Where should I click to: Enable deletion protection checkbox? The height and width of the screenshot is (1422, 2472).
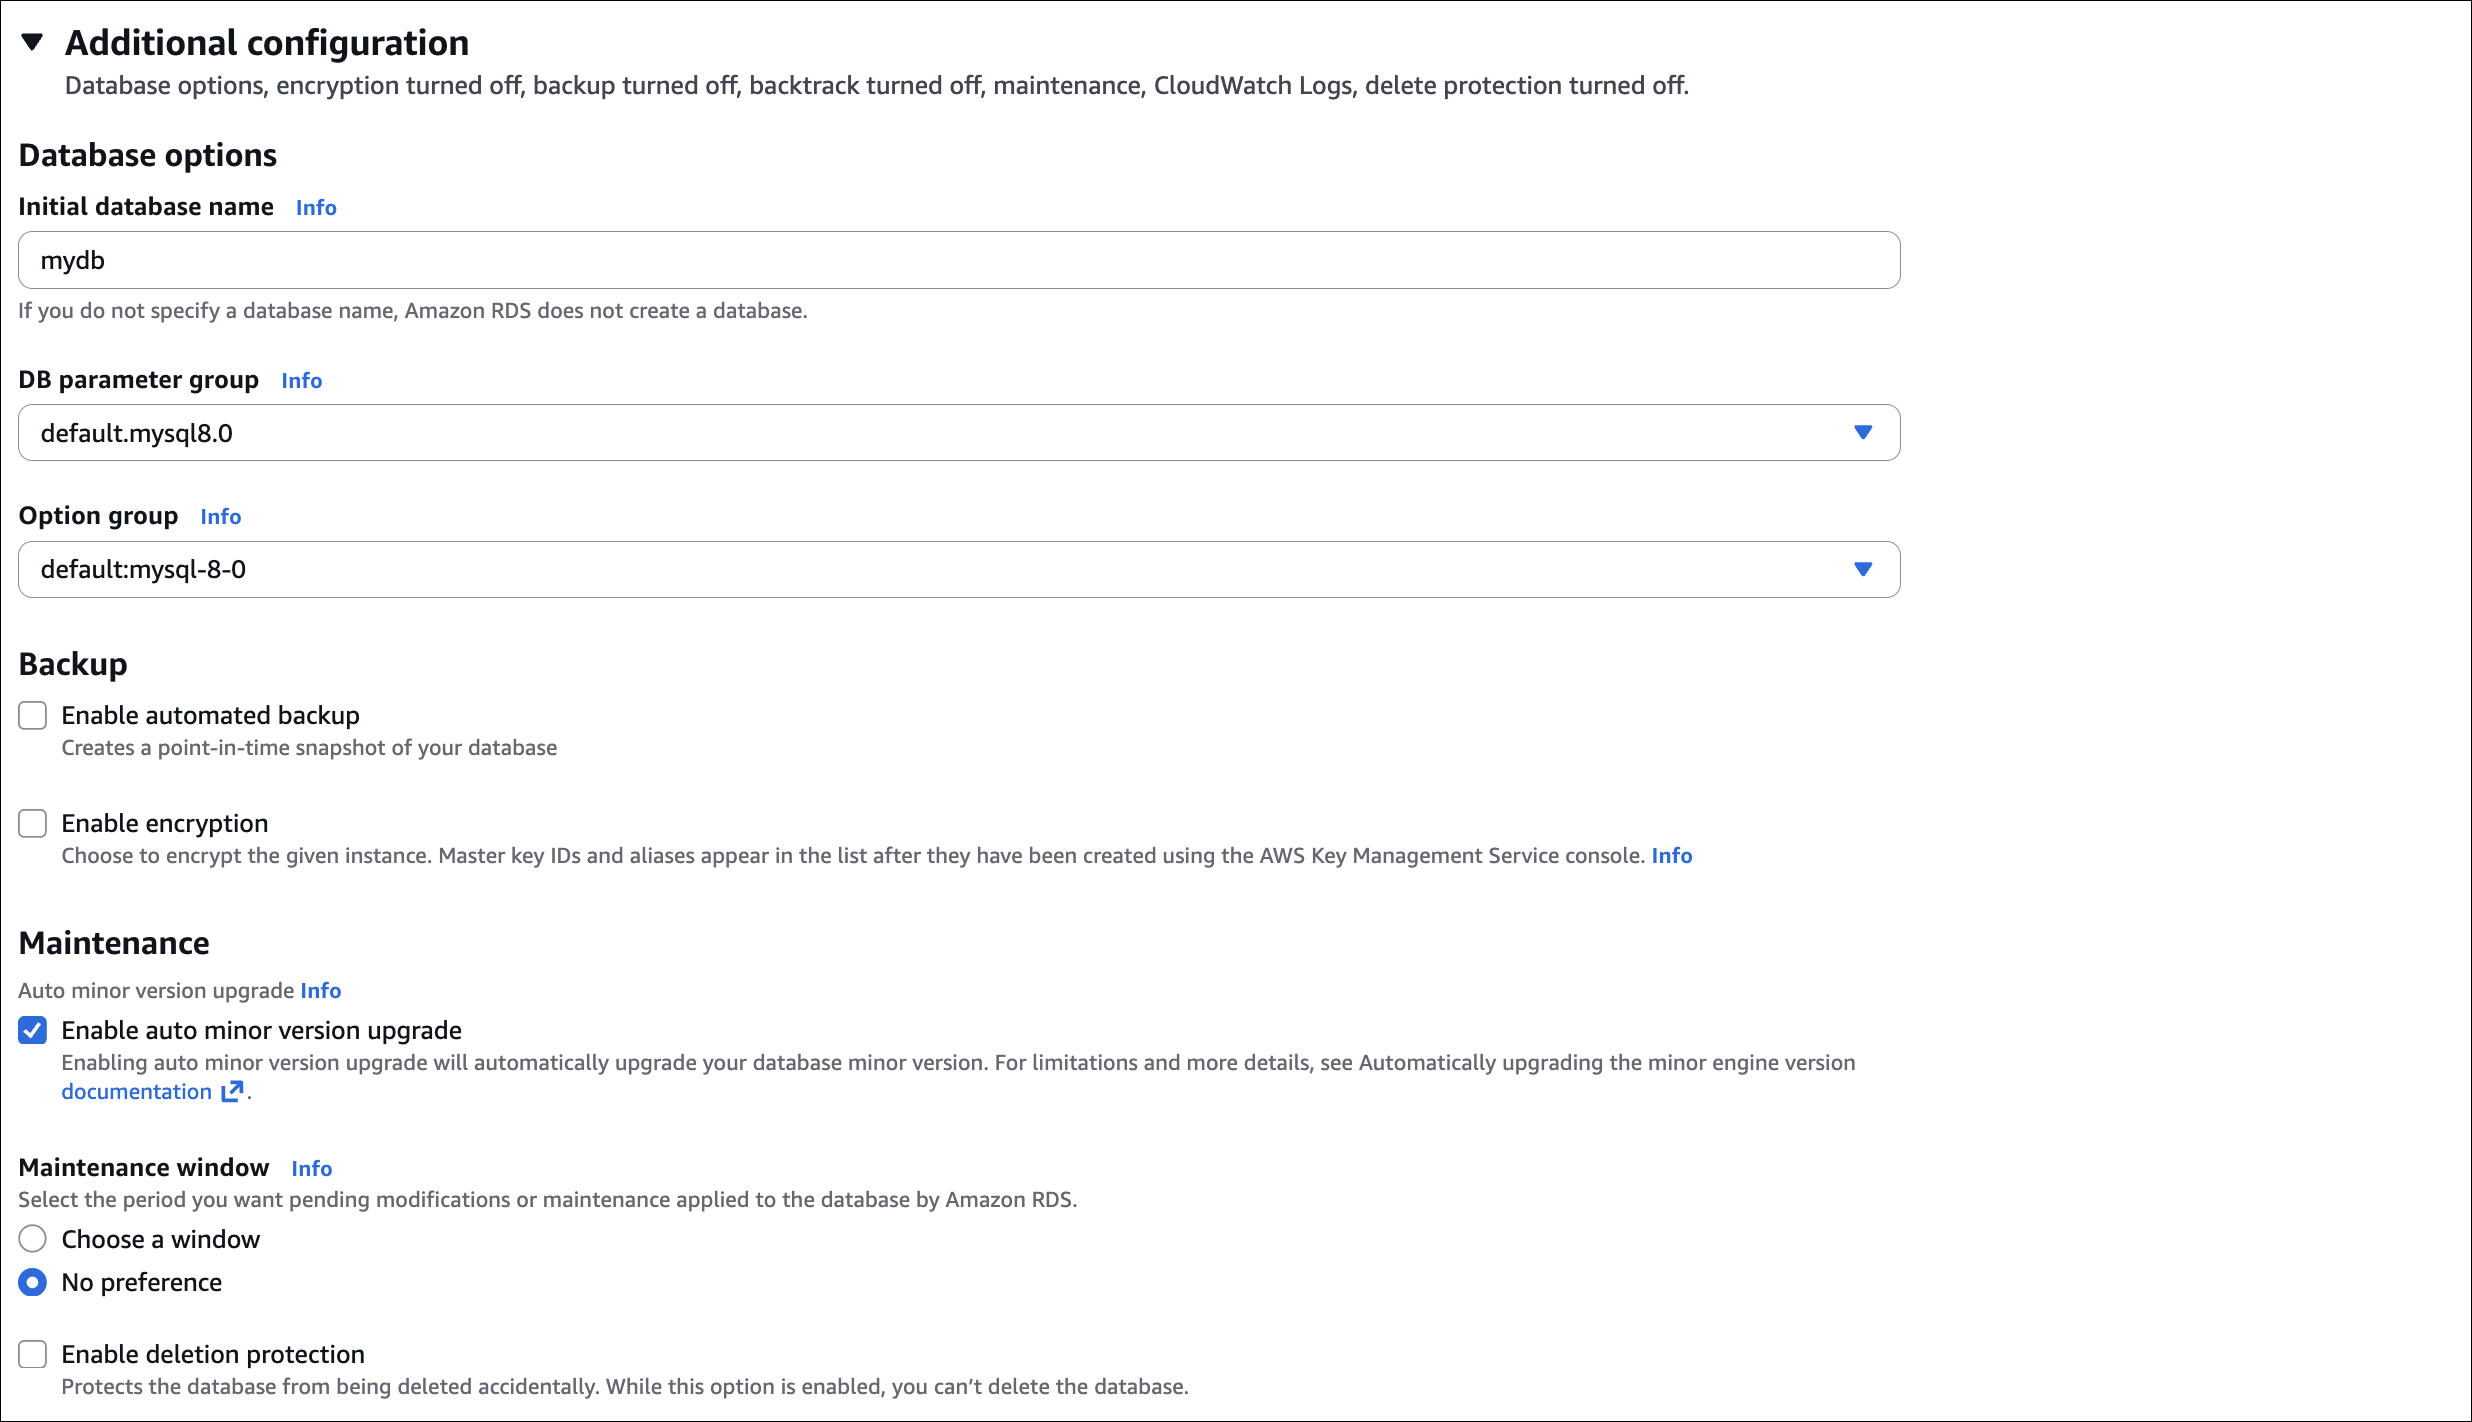[x=33, y=1354]
